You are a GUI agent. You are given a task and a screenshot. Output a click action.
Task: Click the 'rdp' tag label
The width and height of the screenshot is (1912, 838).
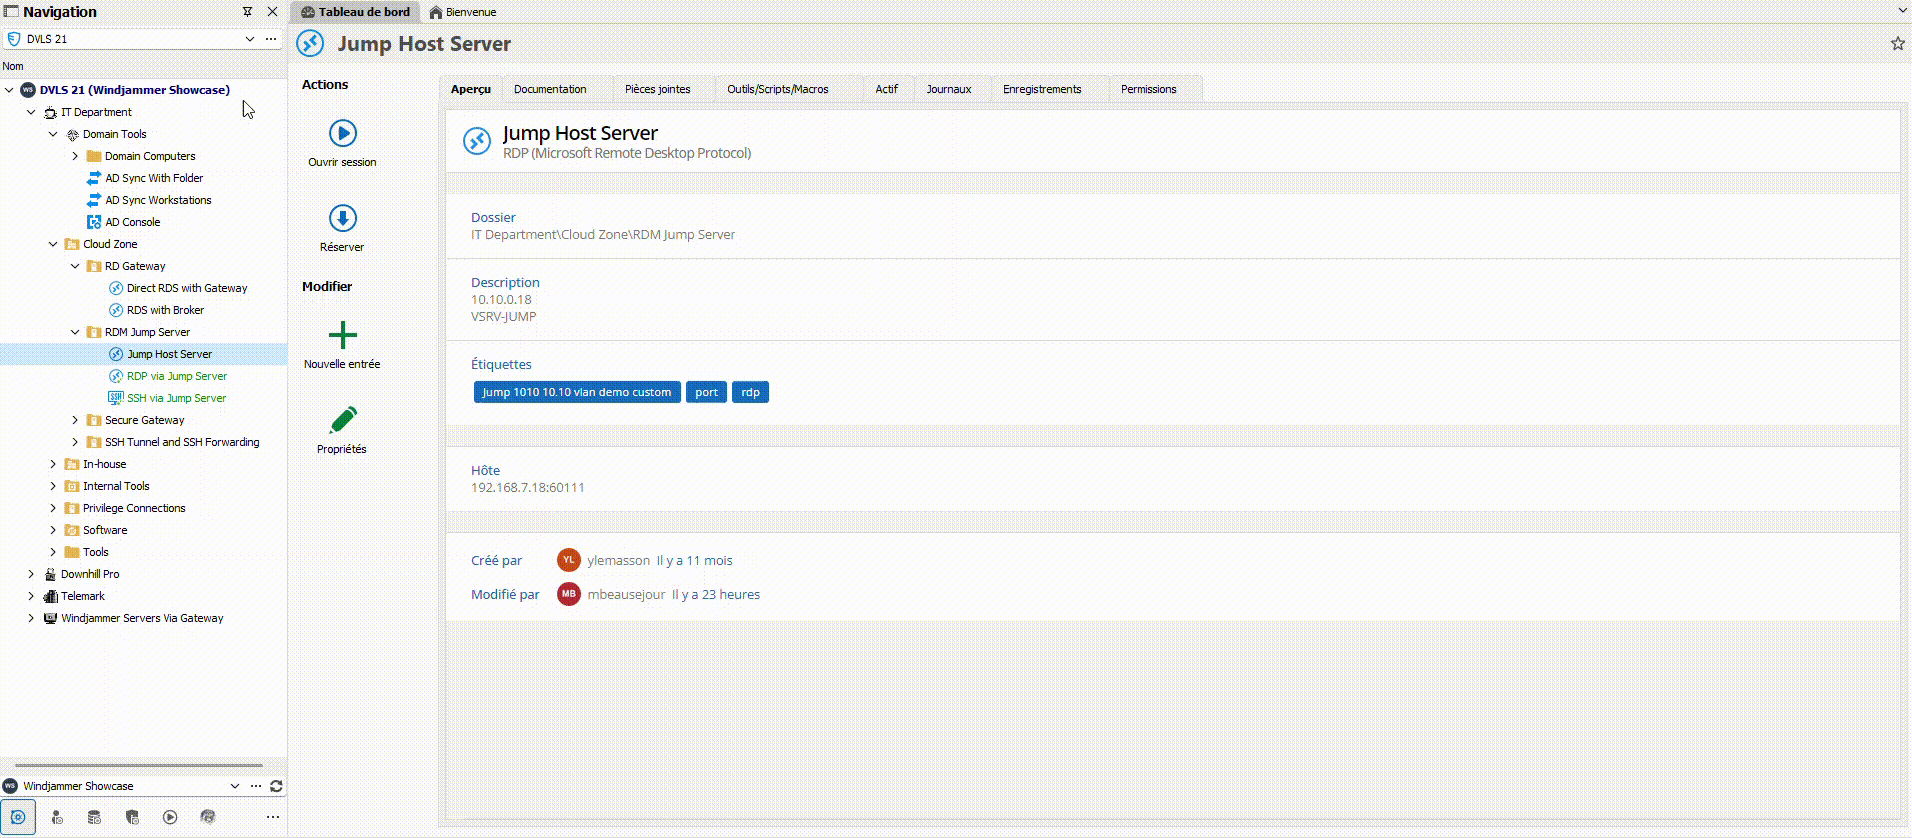point(750,392)
